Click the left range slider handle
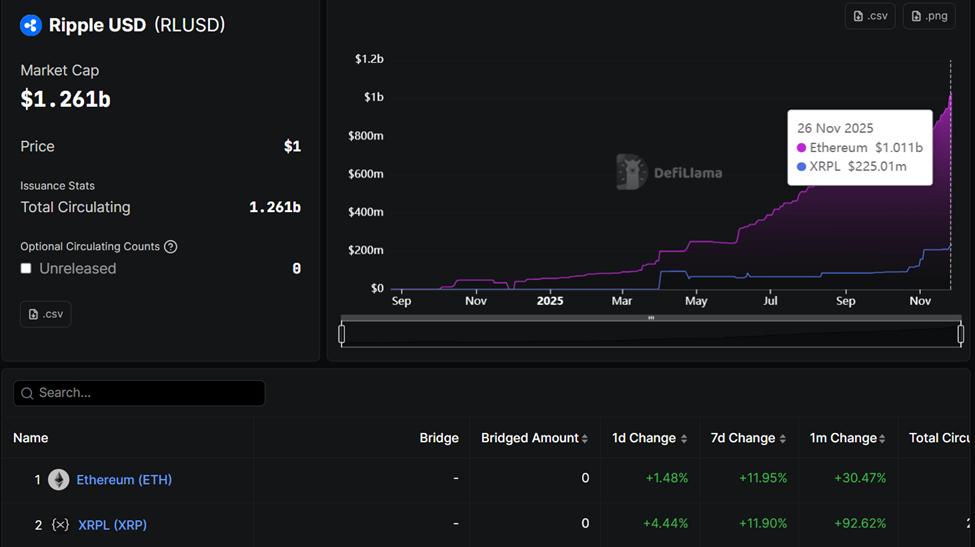The height and width of the screenshot is (547, 975). coord(342,334)
